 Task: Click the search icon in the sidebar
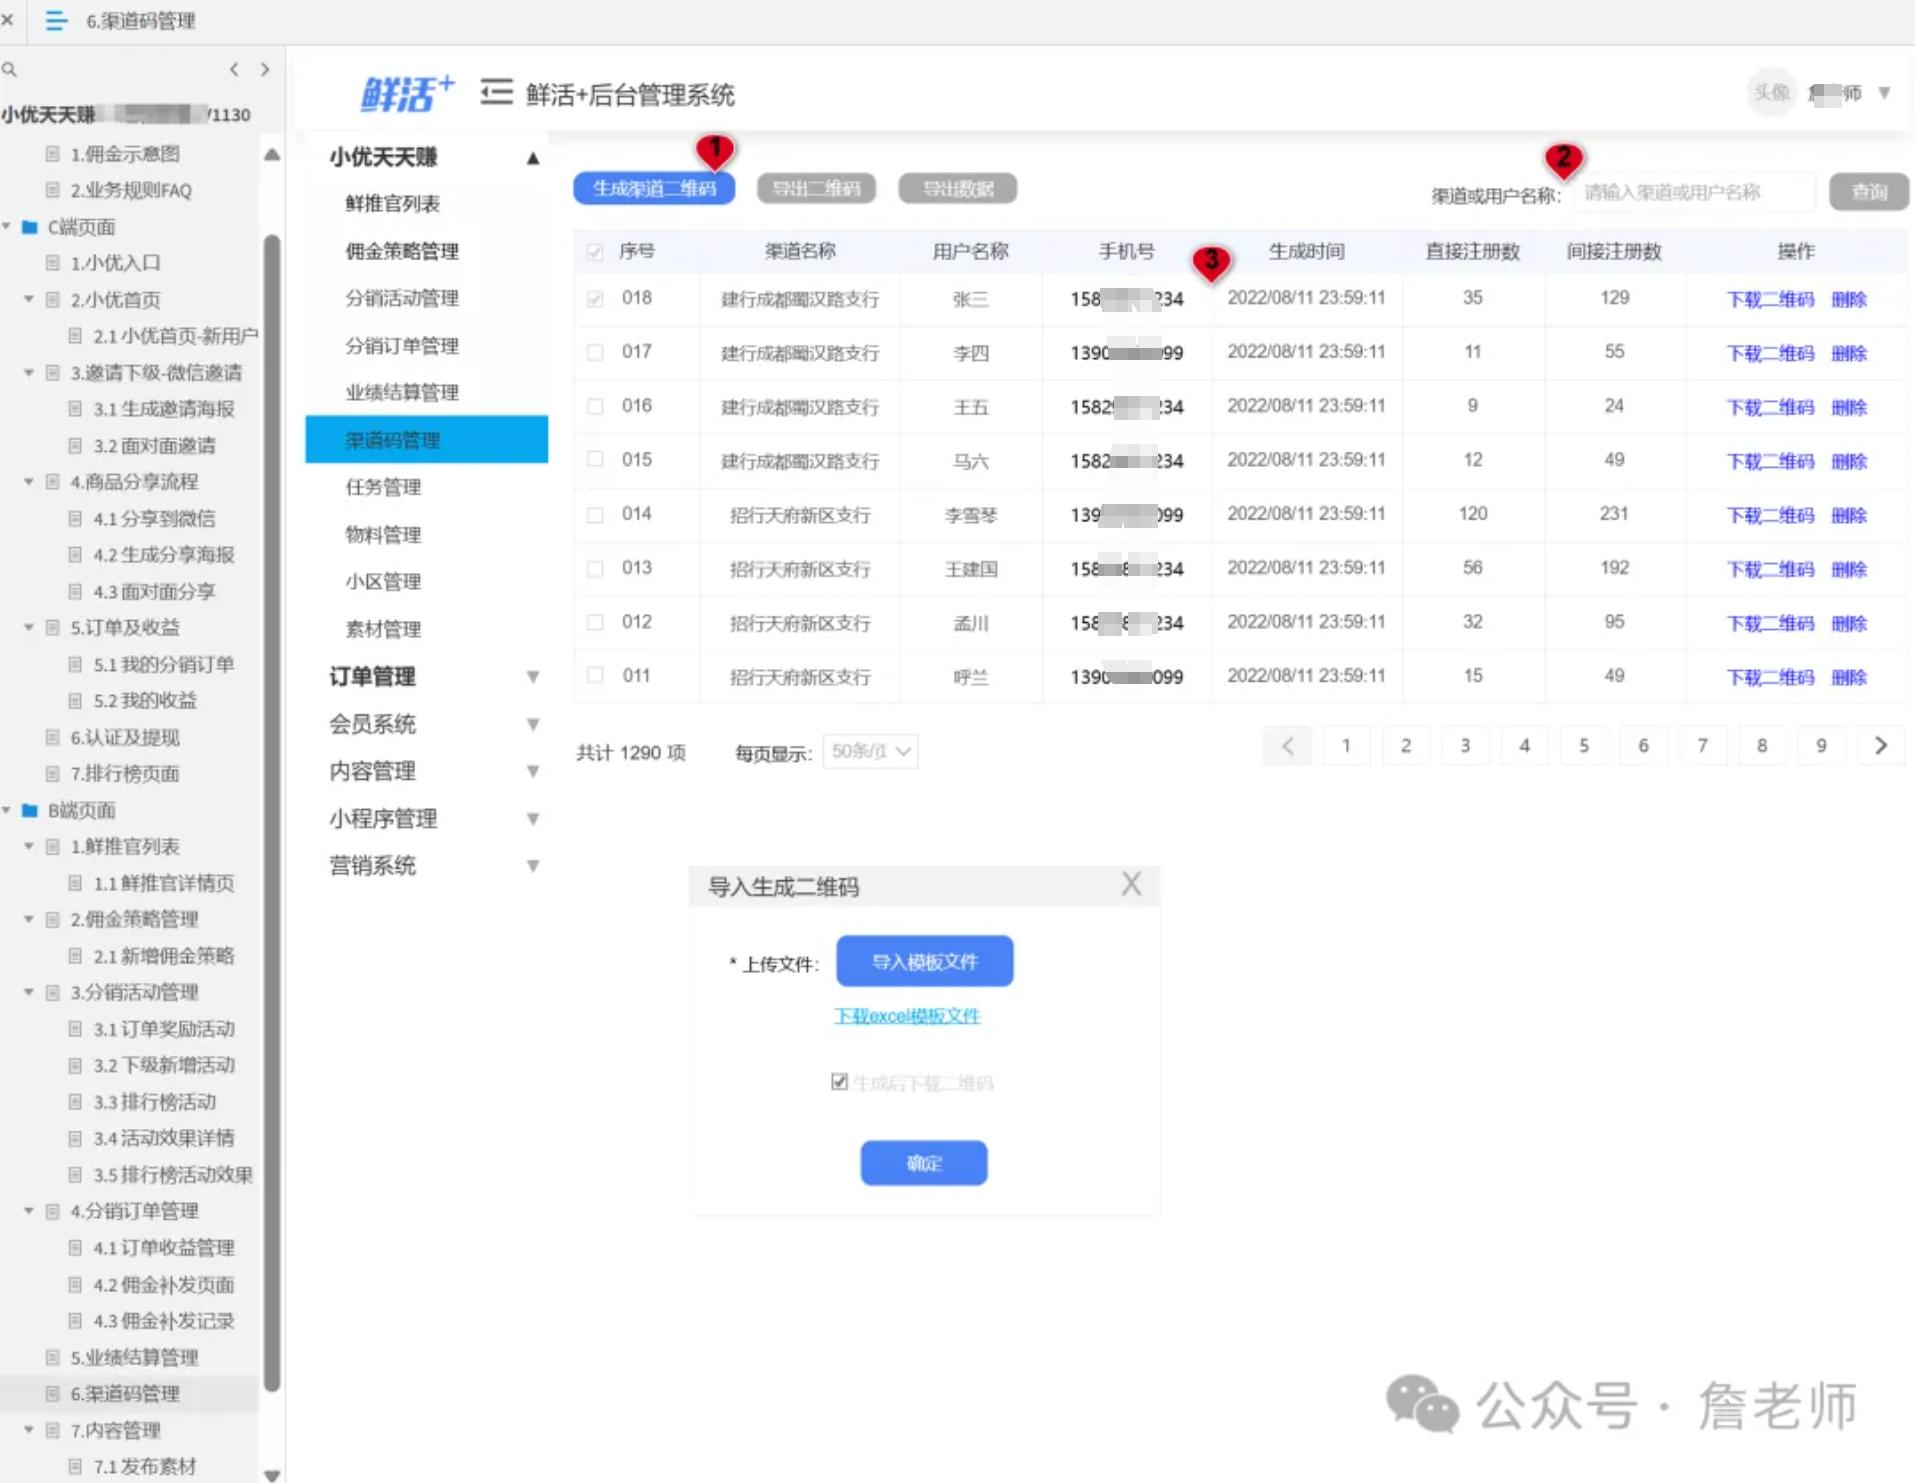click(10, 69)
